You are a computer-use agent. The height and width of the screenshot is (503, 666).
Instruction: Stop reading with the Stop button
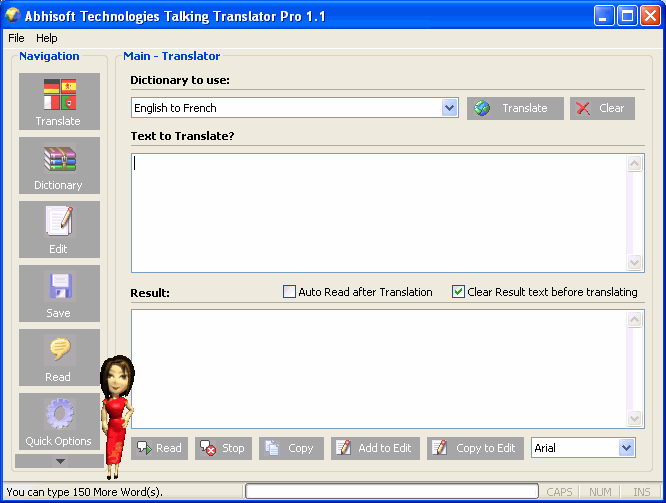(223, 448)
